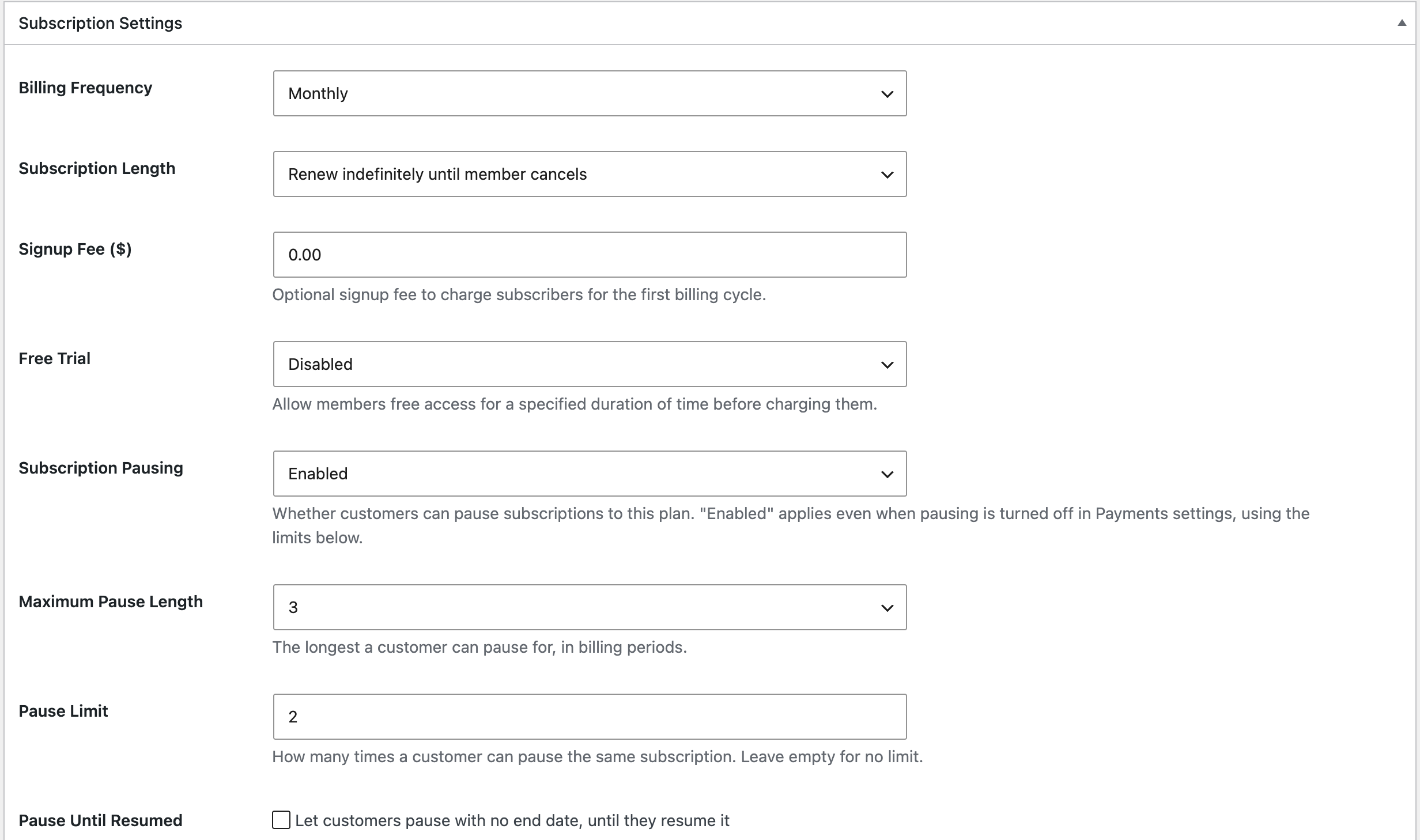The height and width of the screenshot is (840, 1420).
Task: Open the Billing Frequency dropdown
Action: (590, 93)
